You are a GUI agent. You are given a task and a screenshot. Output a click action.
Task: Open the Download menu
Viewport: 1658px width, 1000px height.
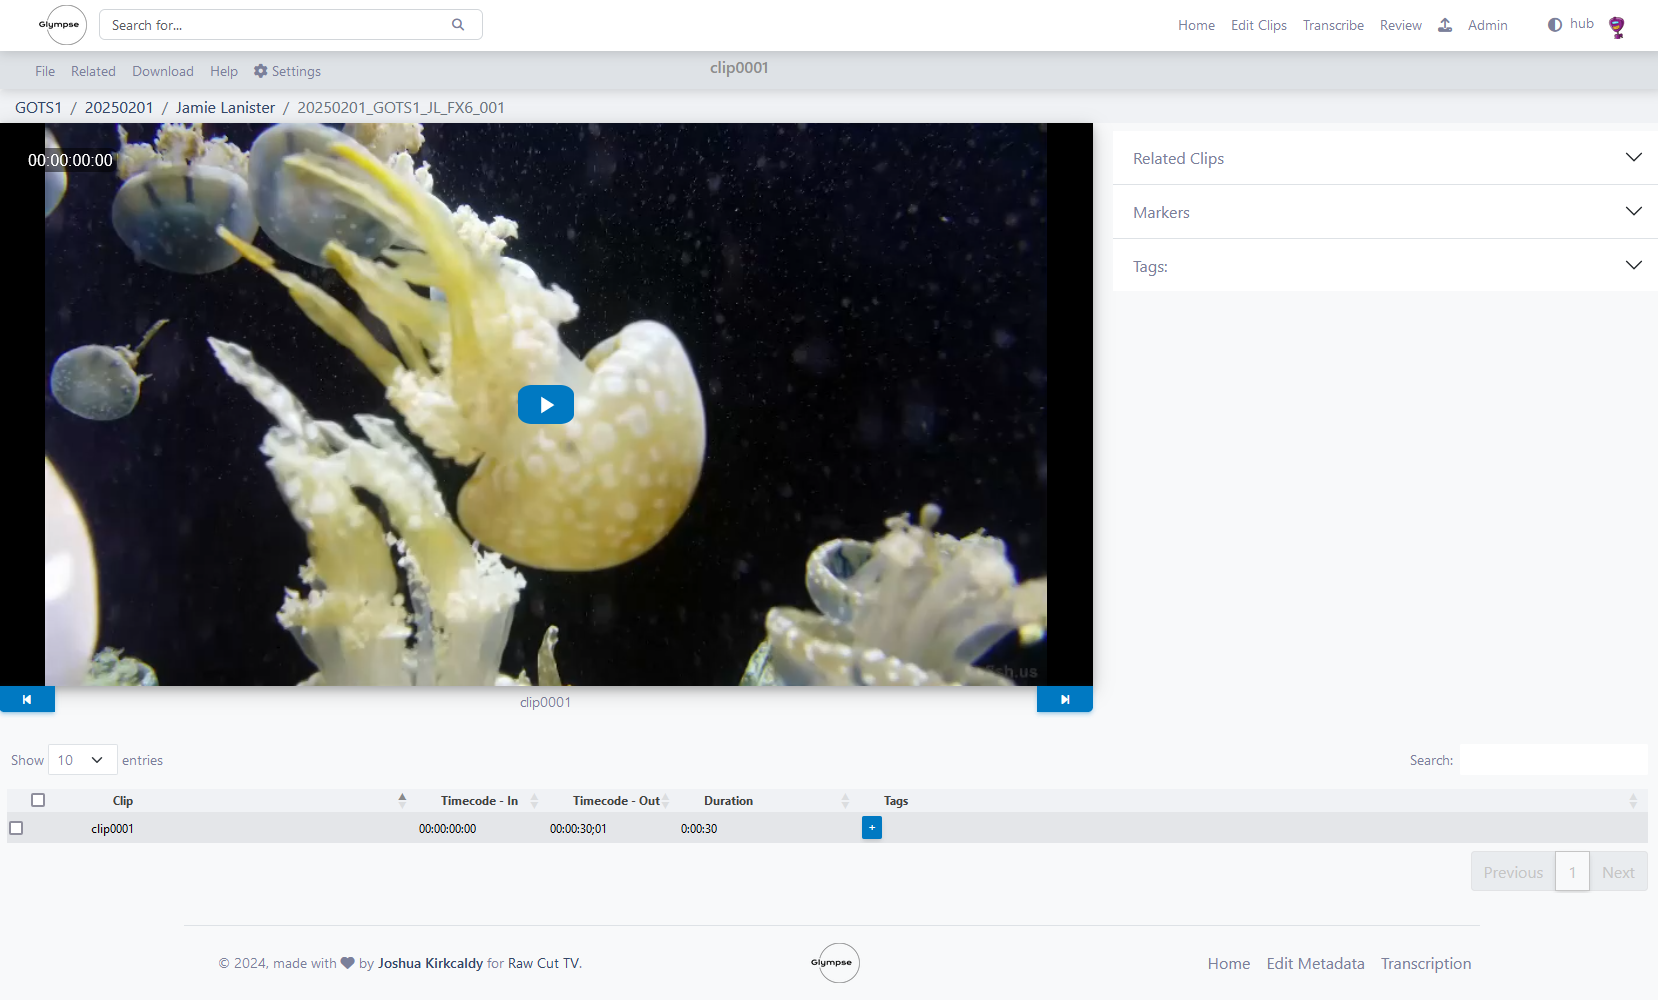[163, 72]
